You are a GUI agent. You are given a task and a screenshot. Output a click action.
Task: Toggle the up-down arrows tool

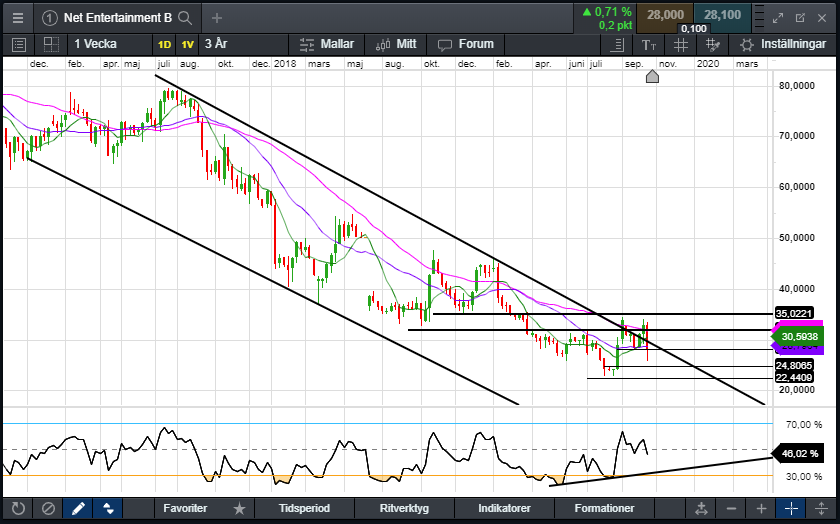click(x=108, y=508)
